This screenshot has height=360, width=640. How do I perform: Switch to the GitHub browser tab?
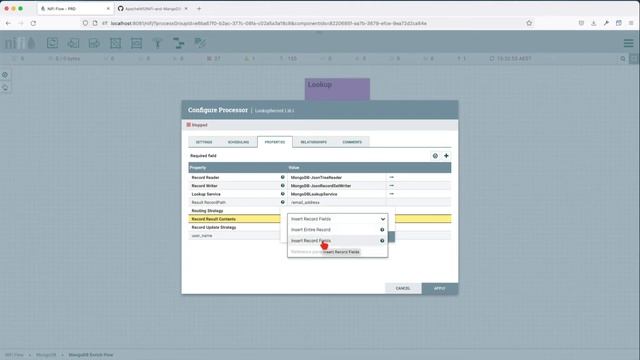coord(153,9)
